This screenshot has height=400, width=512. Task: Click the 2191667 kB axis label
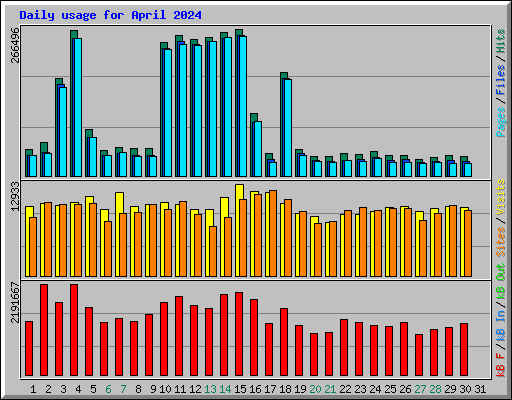[x=15, y=303]
